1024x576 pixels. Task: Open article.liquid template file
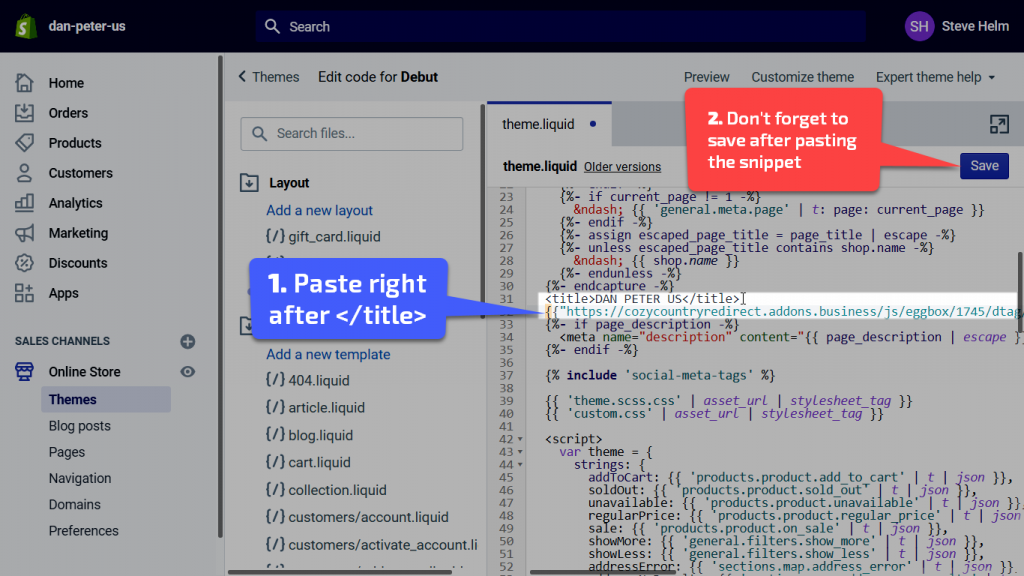click(315, 408)
